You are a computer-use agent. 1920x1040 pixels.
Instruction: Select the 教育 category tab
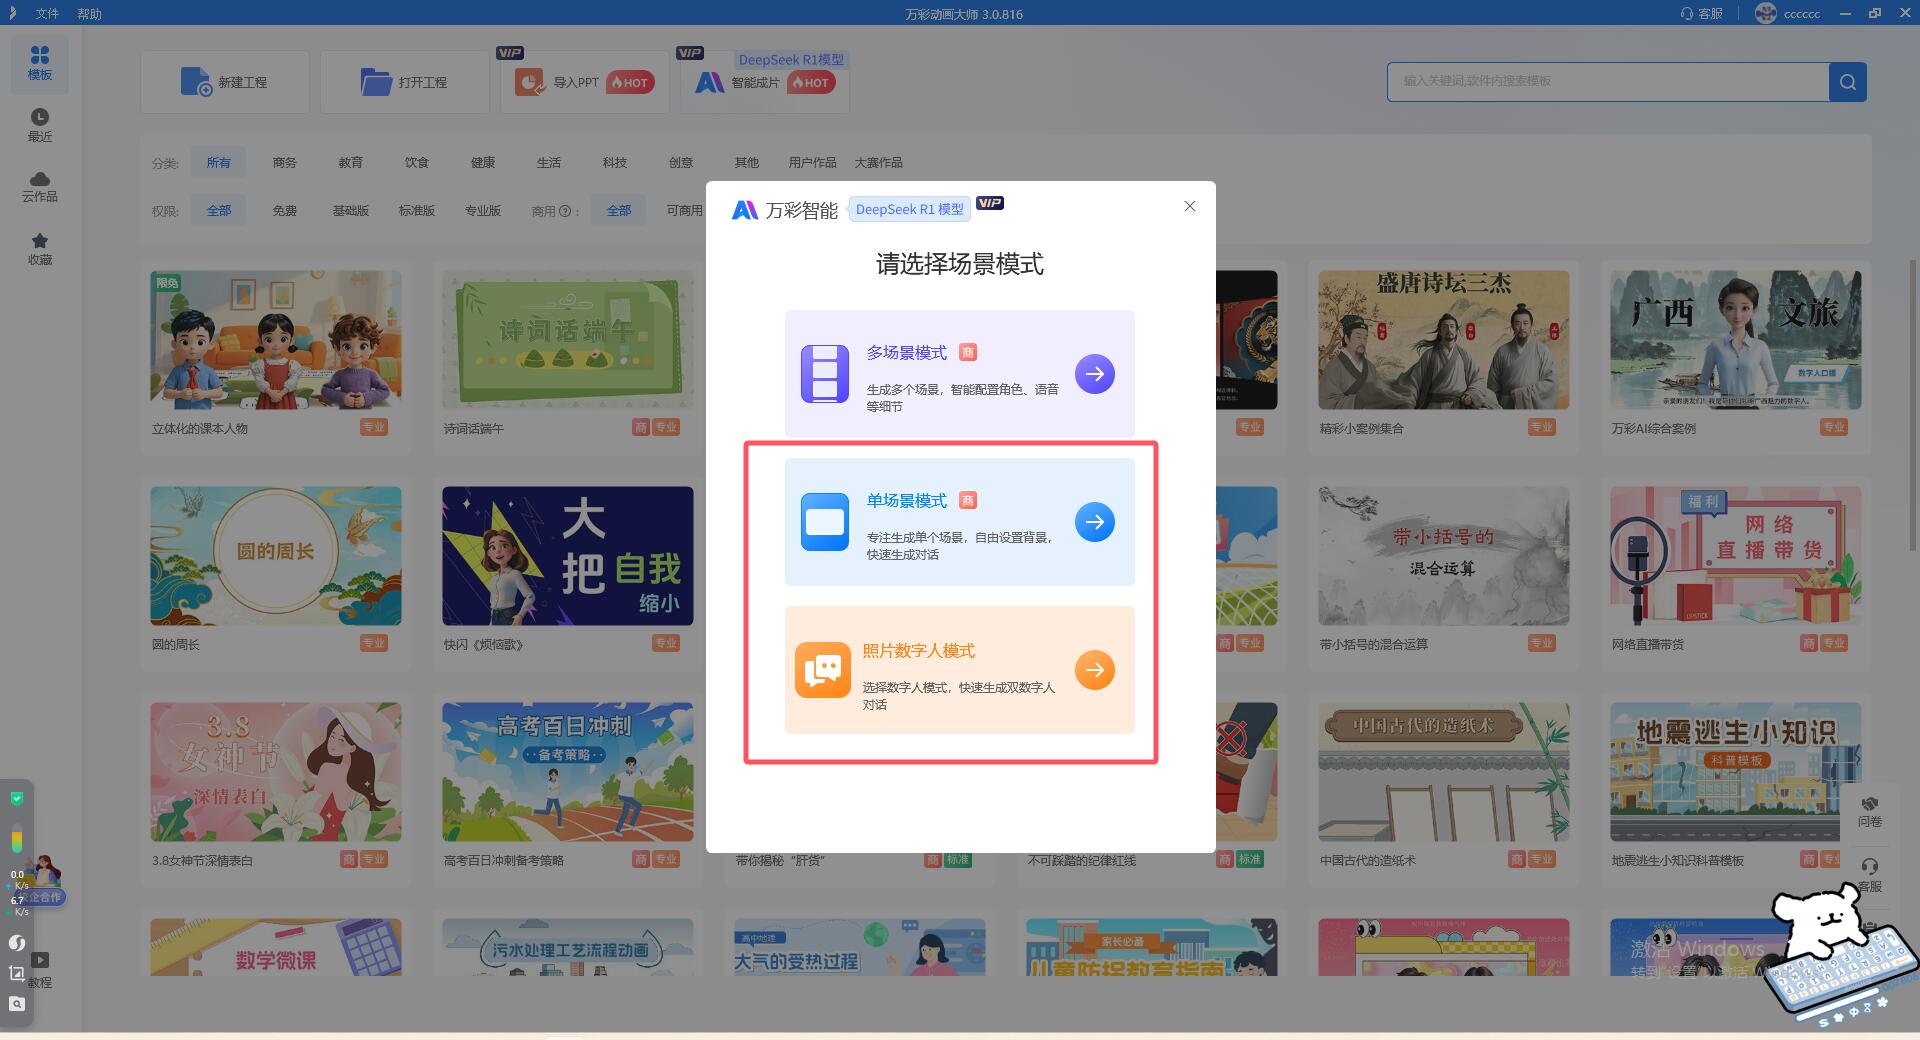pos(351,162)
